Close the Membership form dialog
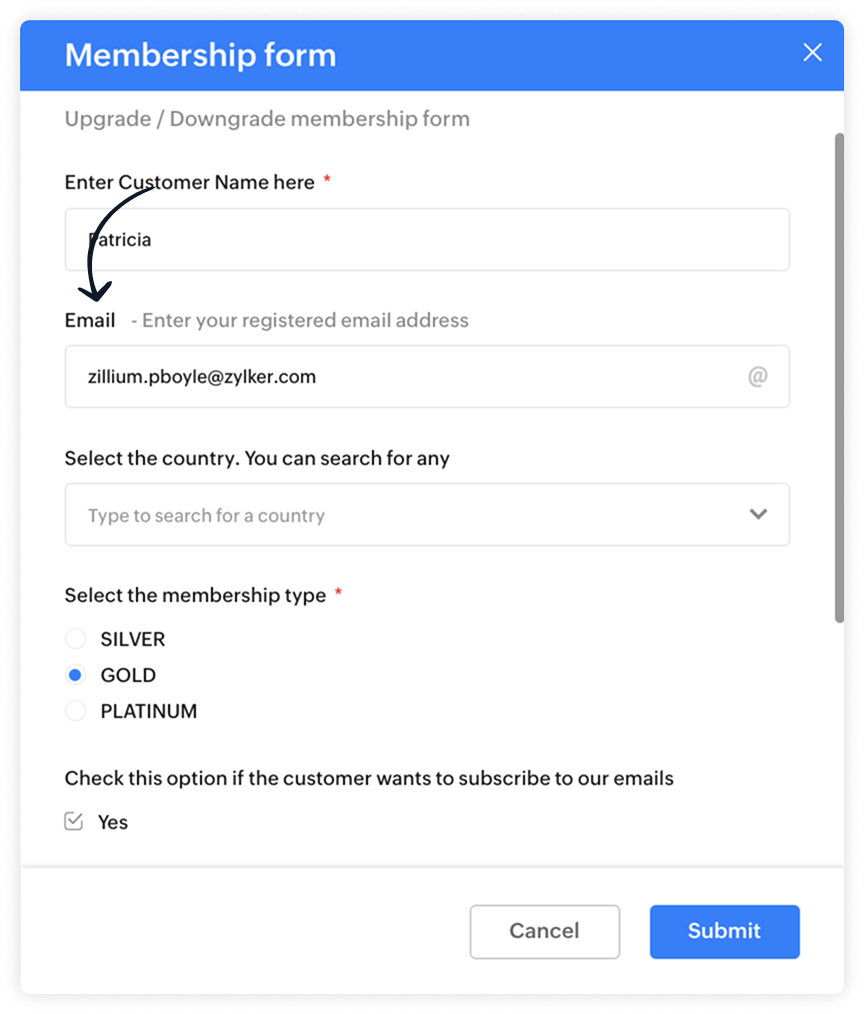The height and width of the screenshot is (1014, 864). tap(812, 52)
